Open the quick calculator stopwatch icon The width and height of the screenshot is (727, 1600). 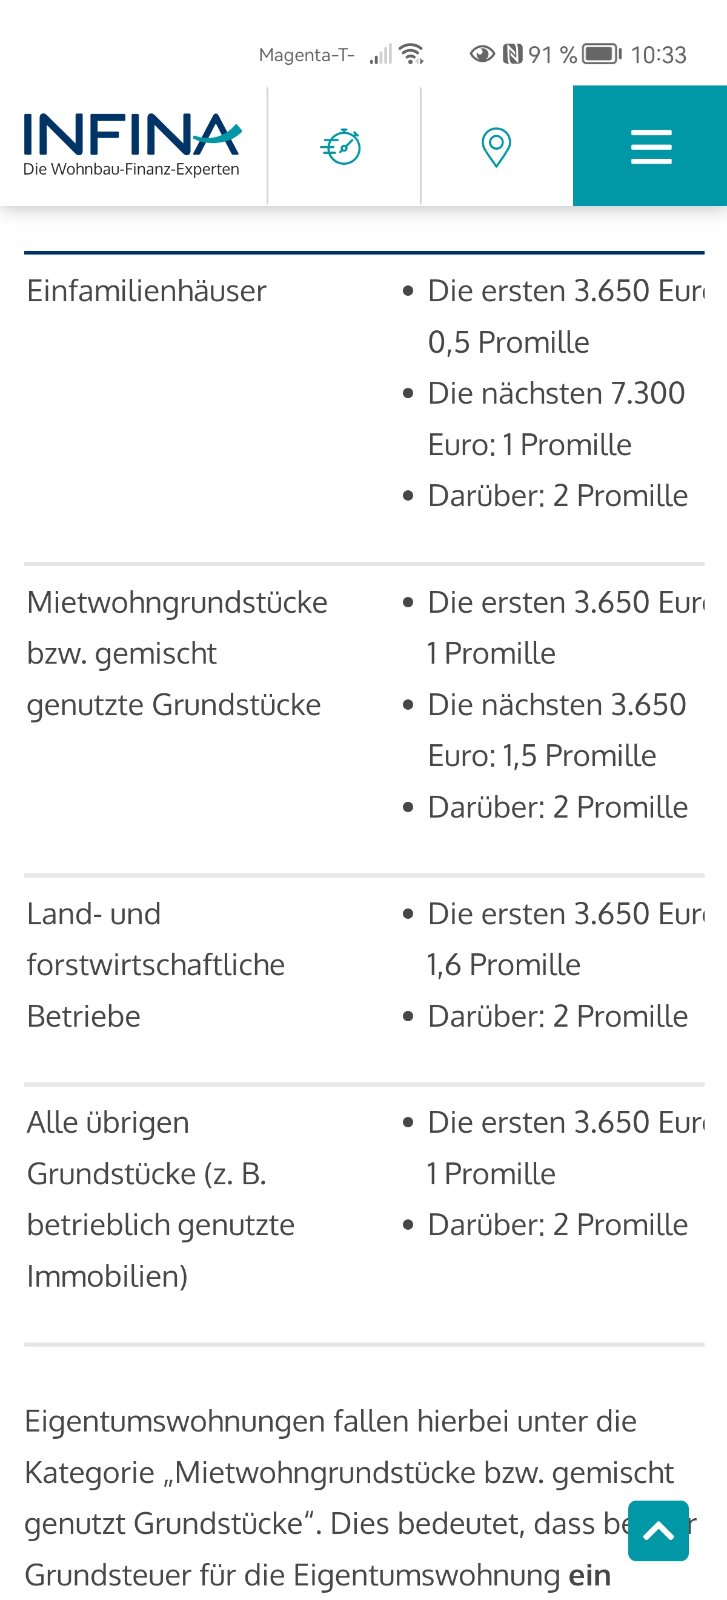click(342, 147)
